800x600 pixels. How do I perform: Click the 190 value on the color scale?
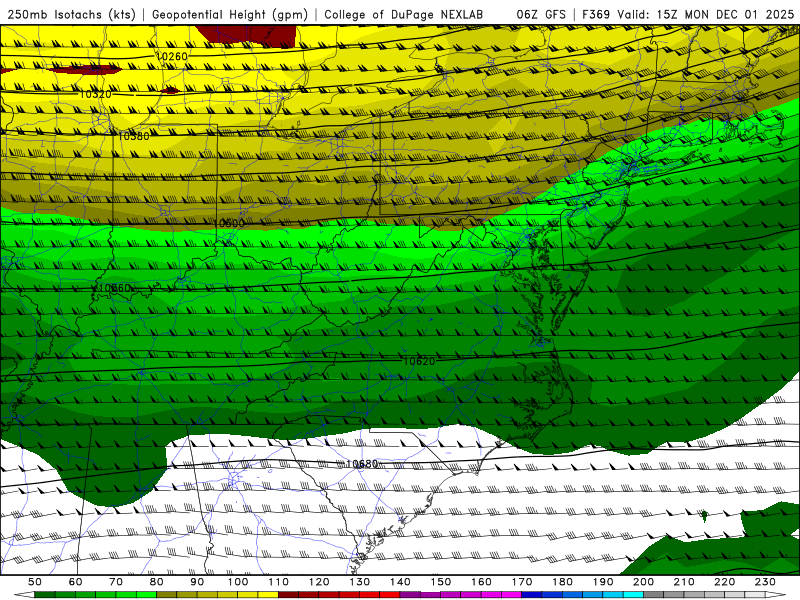(x=603, y=582)
